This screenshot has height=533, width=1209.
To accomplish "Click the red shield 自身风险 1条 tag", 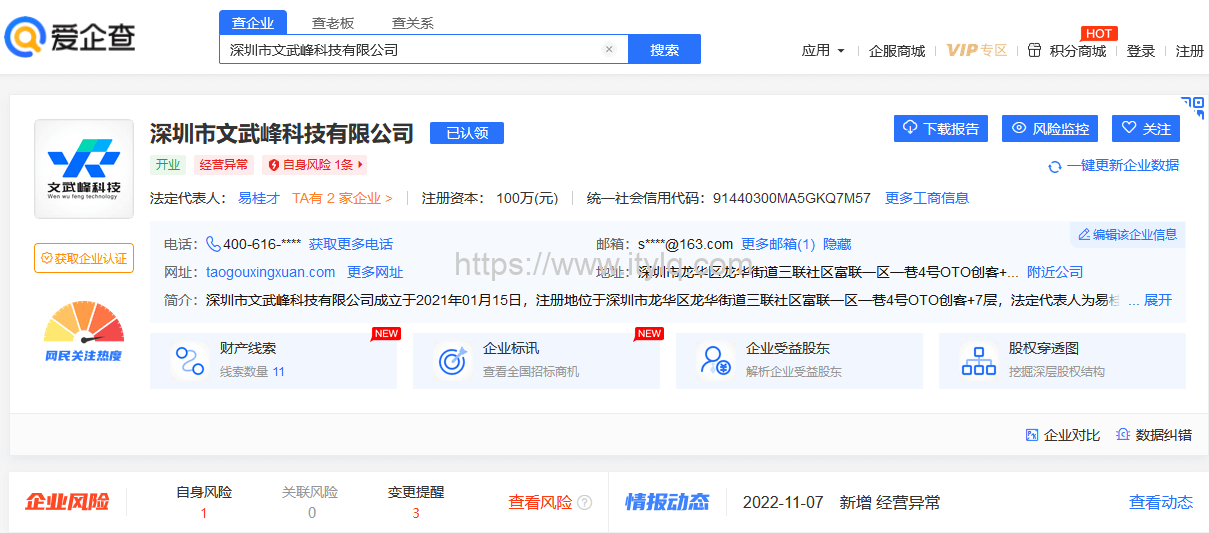I will [314, 165].
